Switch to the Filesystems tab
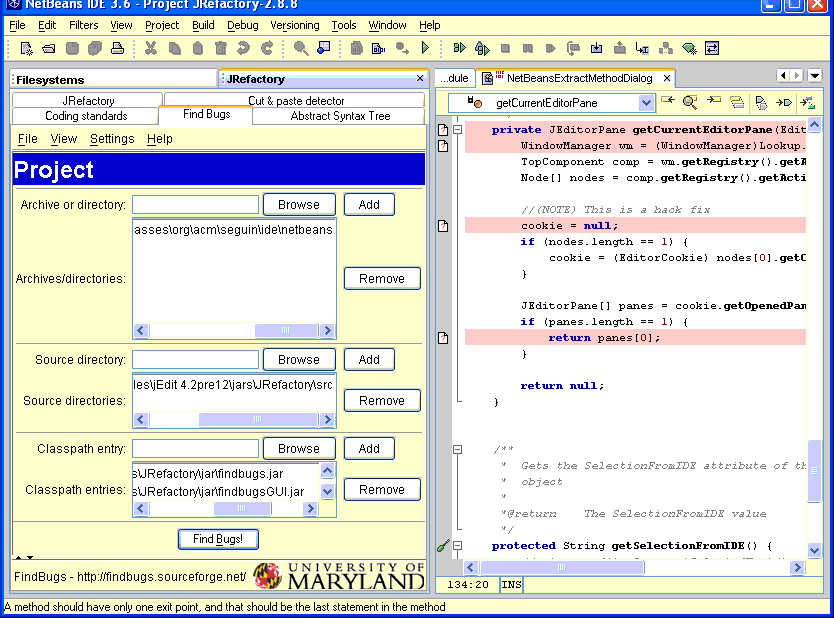This screenshot has width=834, height=618. pyautogui.click(x=114, y=80)
